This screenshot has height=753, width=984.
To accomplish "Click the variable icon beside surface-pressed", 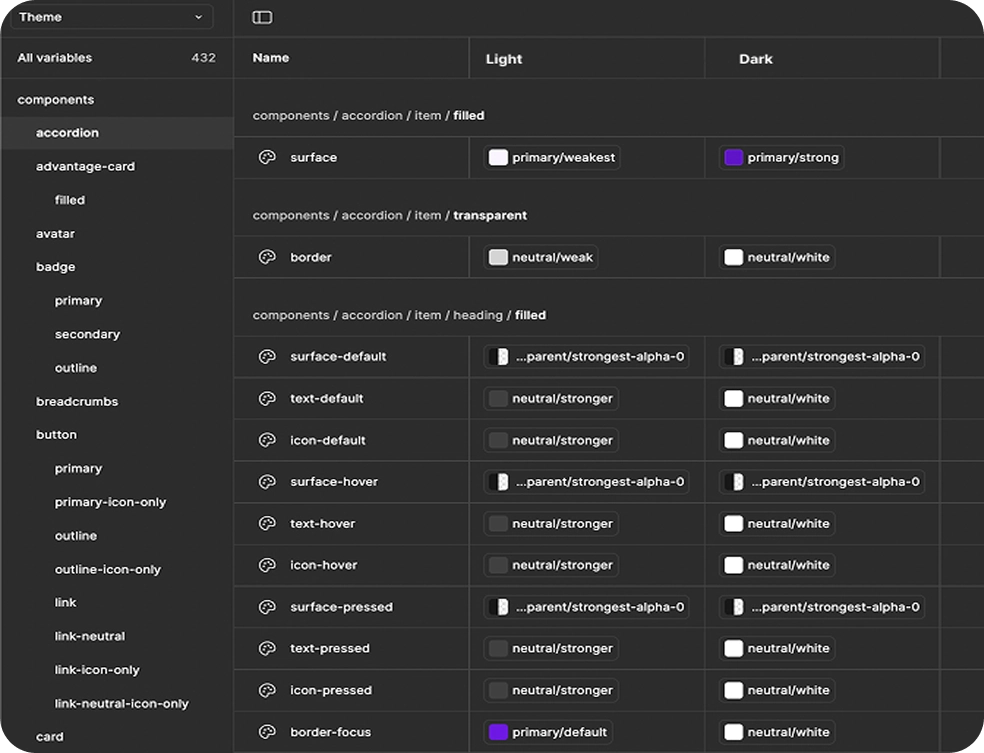I will (x=266, y=606).
